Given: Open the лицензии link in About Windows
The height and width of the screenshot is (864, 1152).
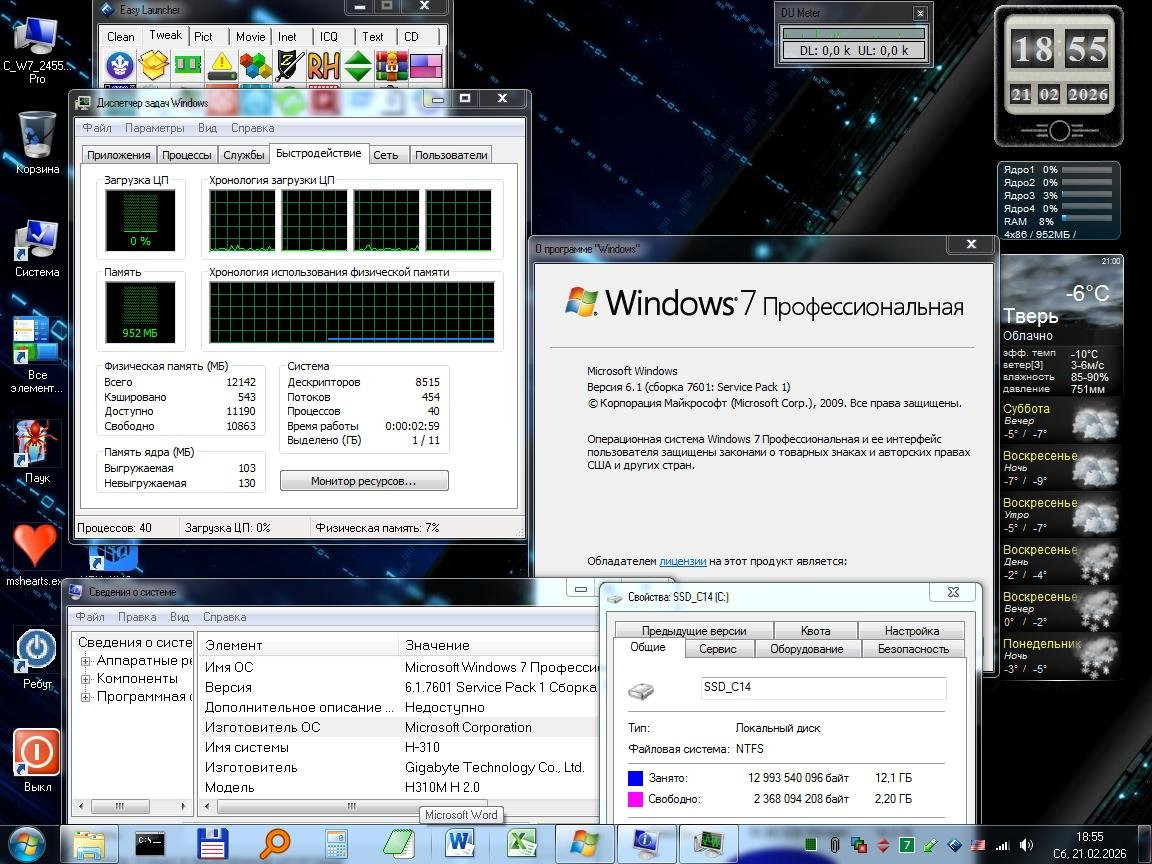Looking at the screenshot, I should coord(683,561).
